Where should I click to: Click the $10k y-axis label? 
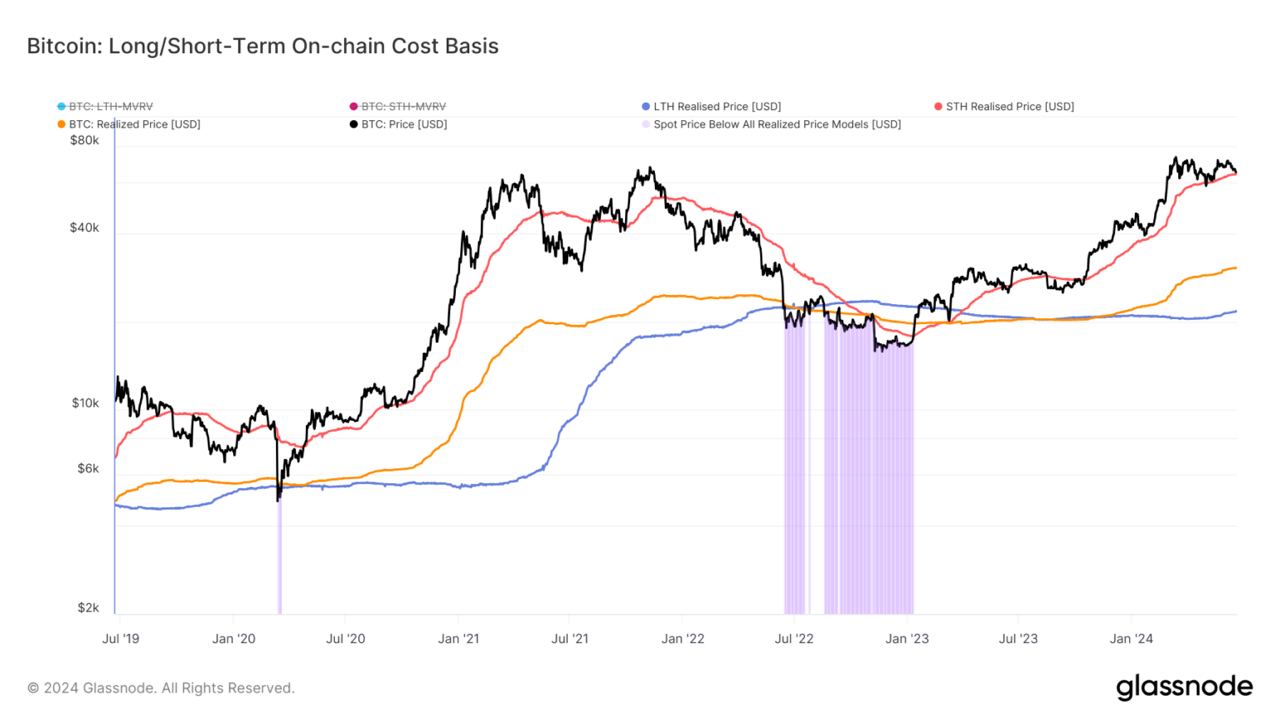coord(85,404)
